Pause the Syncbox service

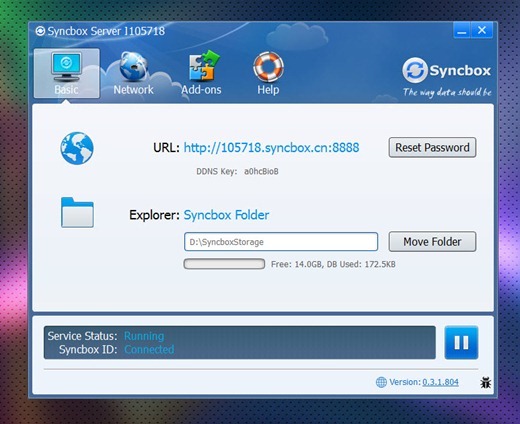pyautogui.click(x=461, y=342)
